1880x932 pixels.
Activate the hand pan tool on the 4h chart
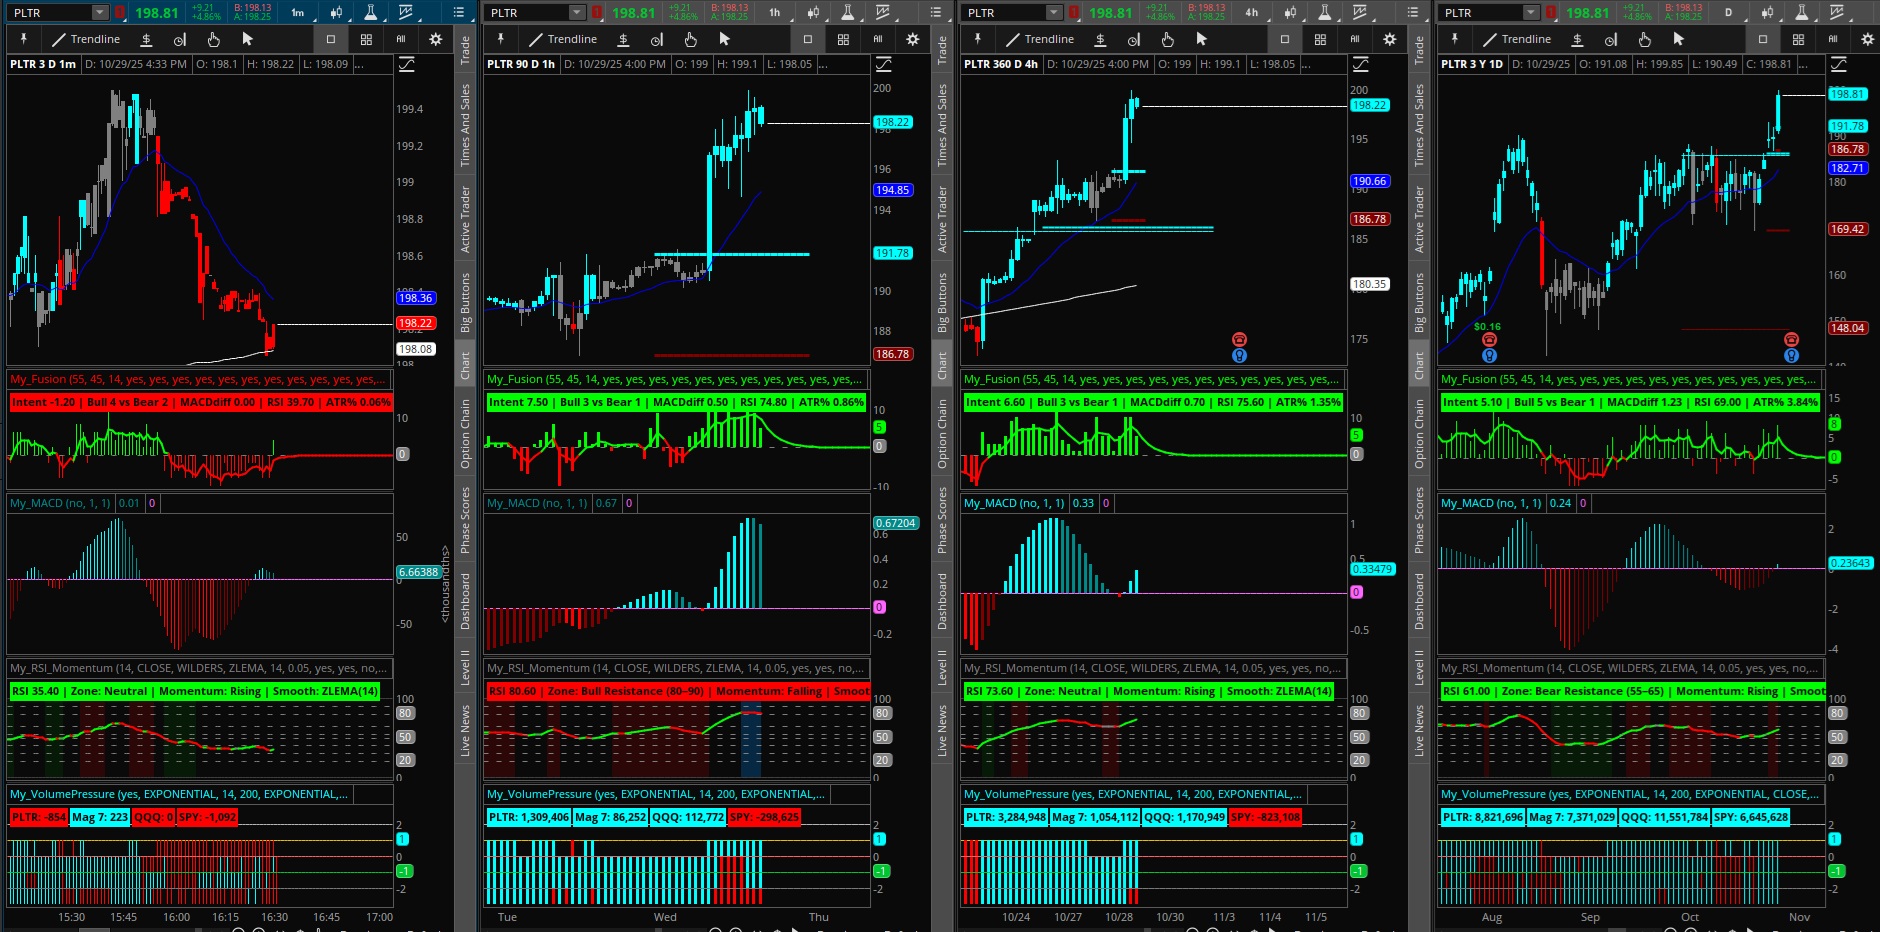(1167, 39)
